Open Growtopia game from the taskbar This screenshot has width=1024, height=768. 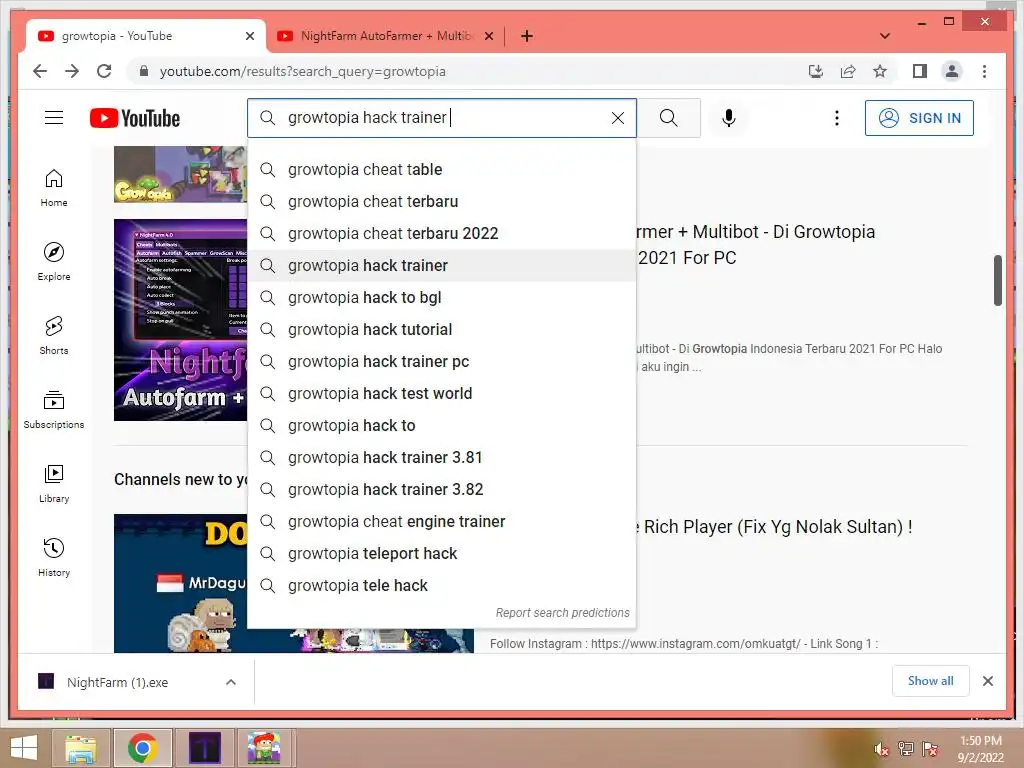pos(264,748)
